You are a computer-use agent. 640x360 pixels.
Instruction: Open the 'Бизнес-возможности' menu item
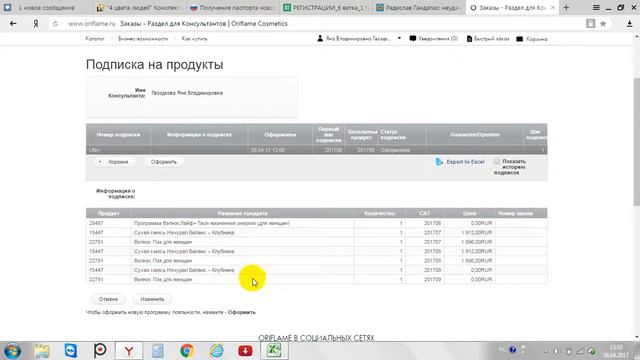pyautogui.click(x=143, y=38)
